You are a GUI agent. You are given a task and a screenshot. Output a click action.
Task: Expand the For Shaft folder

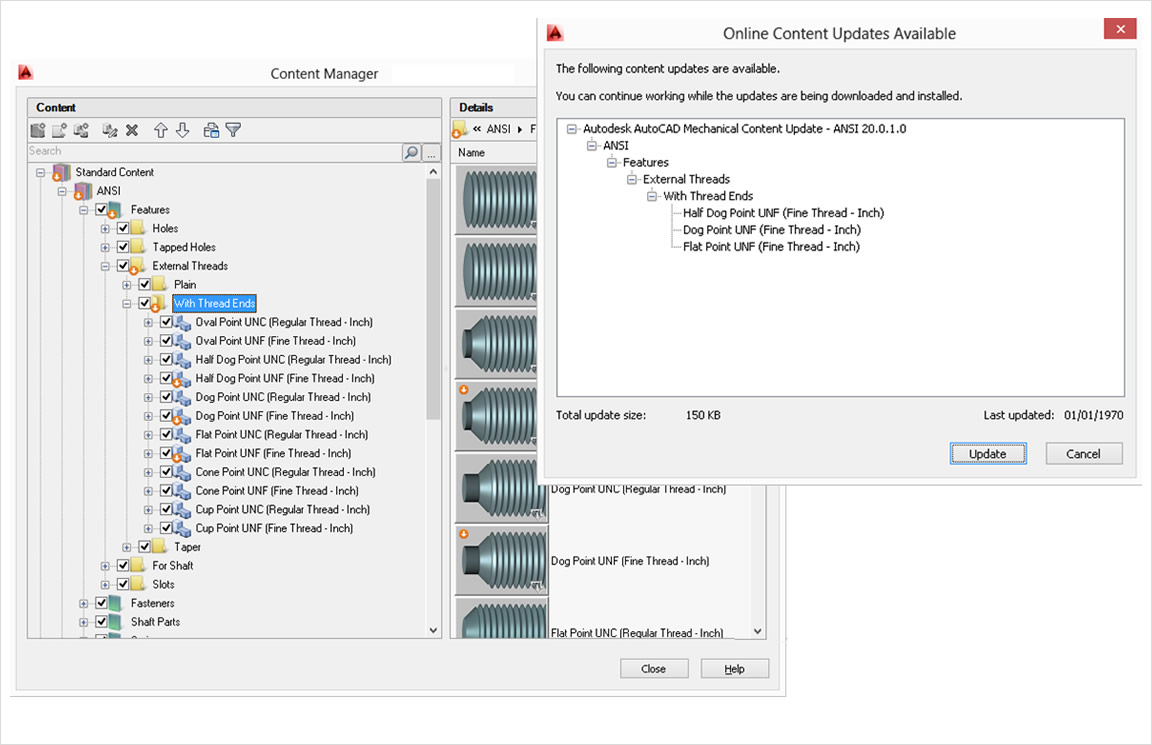pyautogui.click(x=105, y=566)
